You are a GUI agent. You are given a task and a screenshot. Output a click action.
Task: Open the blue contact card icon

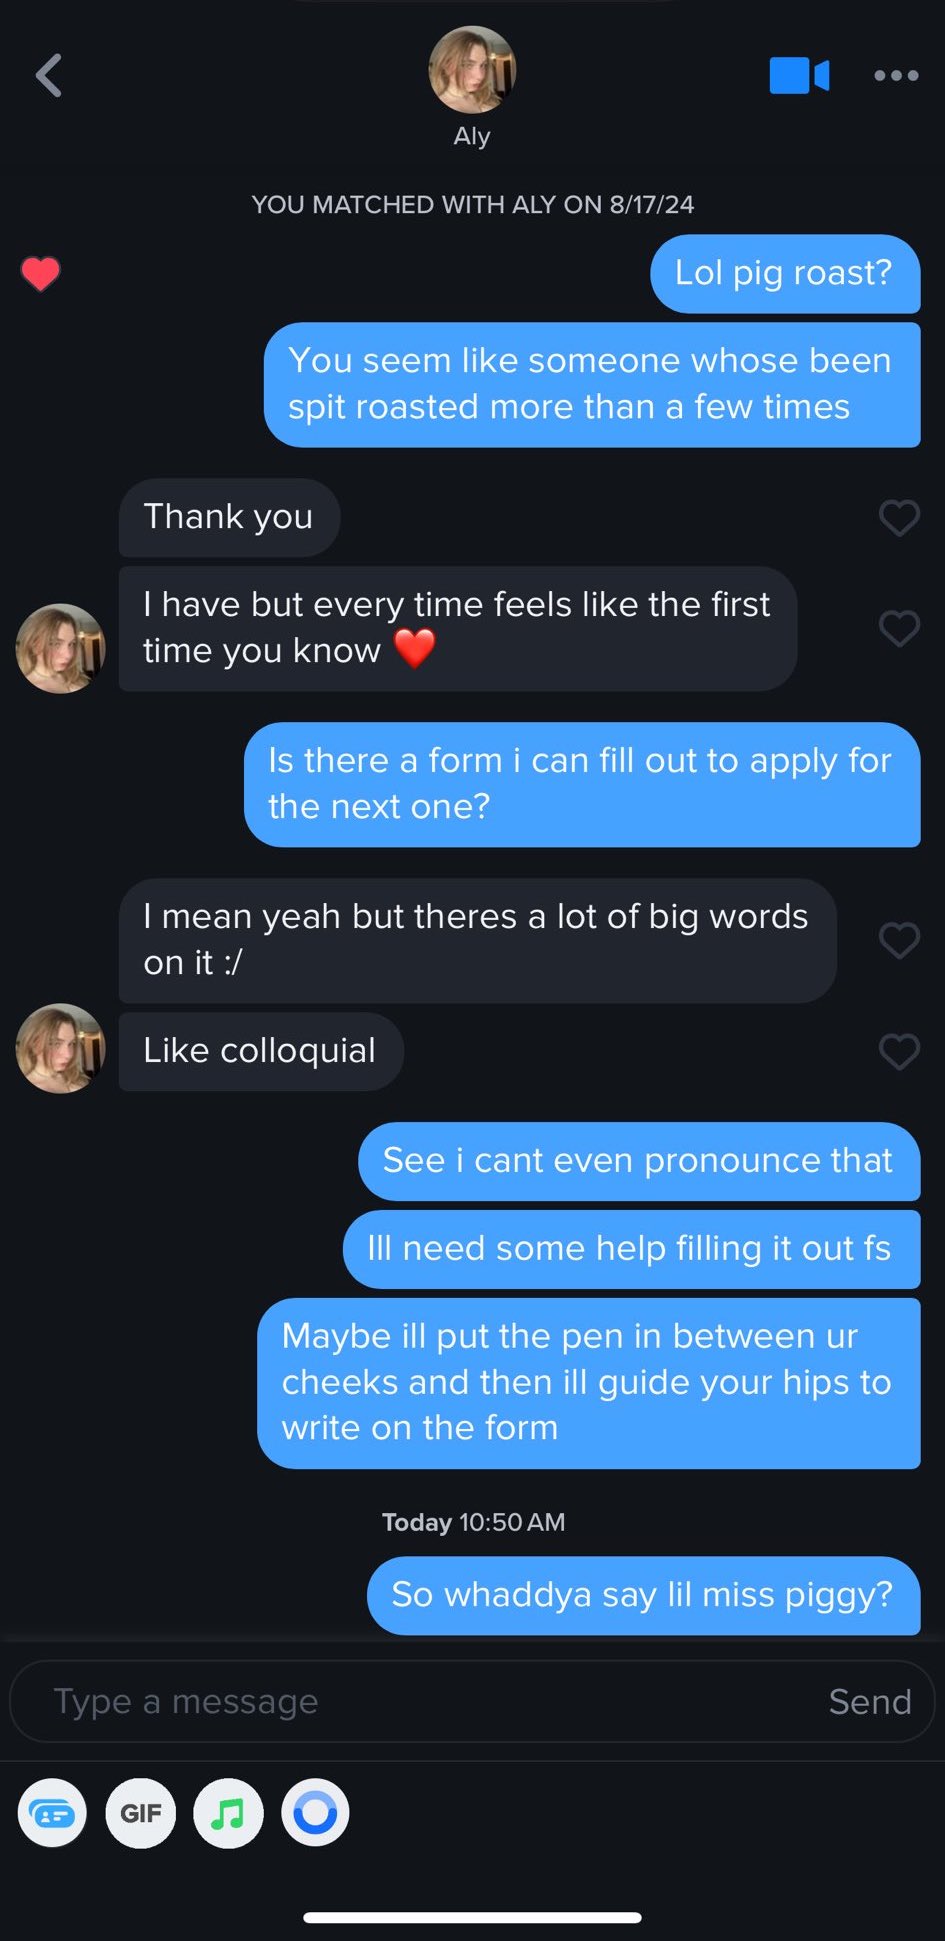[x=52, y=1813]
